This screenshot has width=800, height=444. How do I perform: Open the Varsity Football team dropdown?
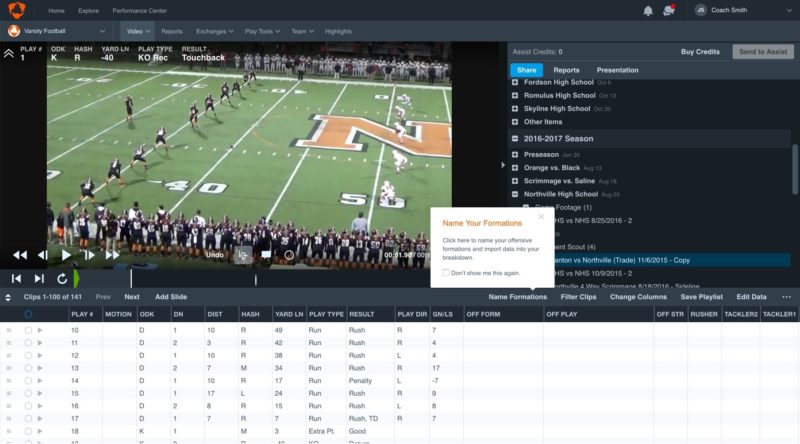click(x=57, y=31)
